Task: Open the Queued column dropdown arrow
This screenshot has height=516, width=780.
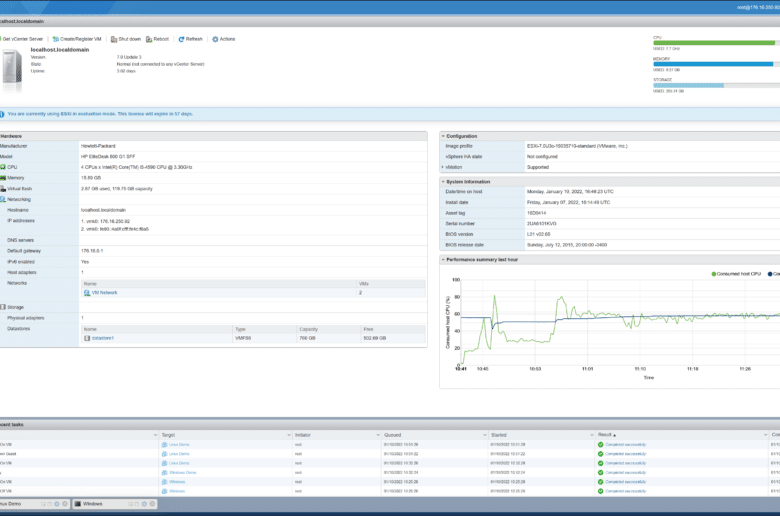Action: pyautogui.click(x=485, y=435)
